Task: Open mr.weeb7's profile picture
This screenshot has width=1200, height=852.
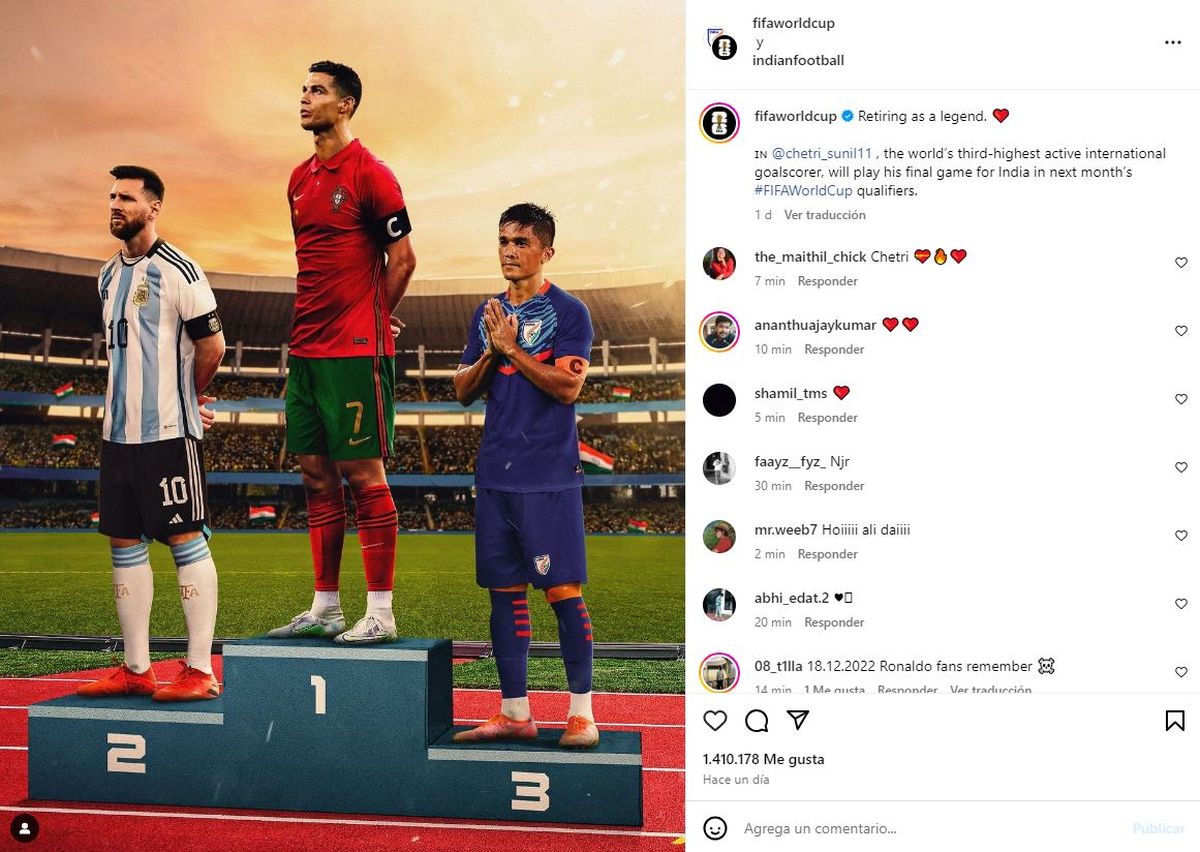Action: coord(719,536)
